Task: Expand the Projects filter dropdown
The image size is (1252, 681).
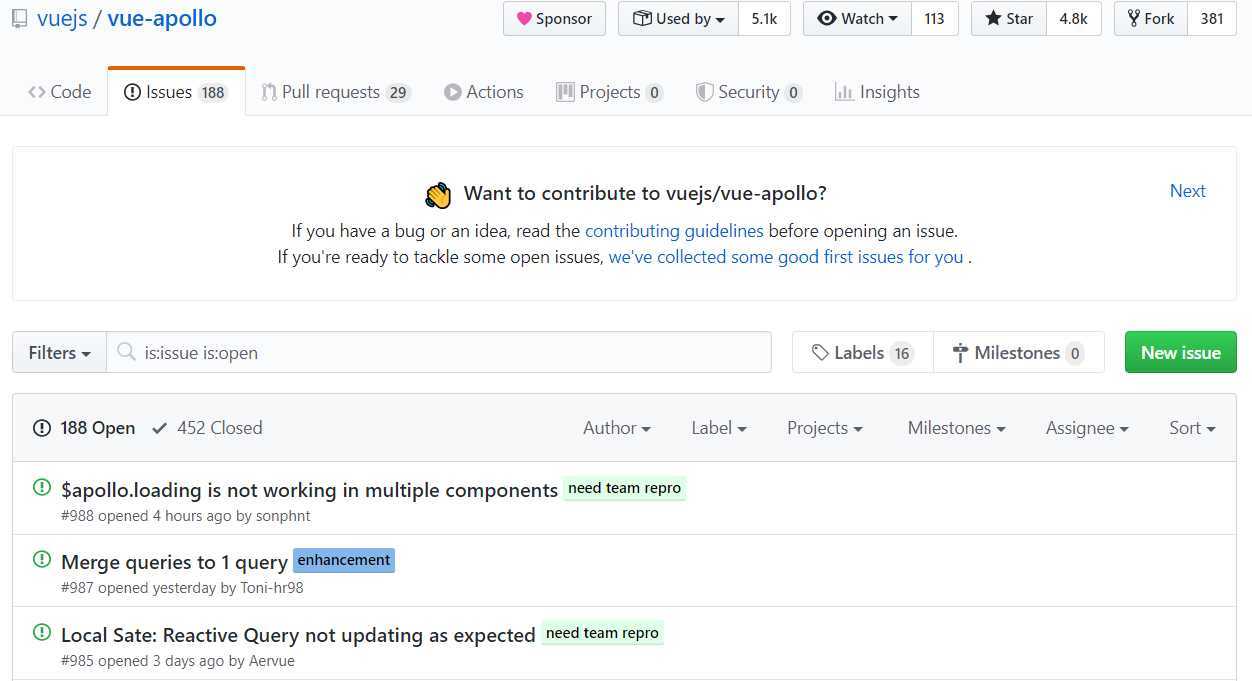Action: point(825,428)
